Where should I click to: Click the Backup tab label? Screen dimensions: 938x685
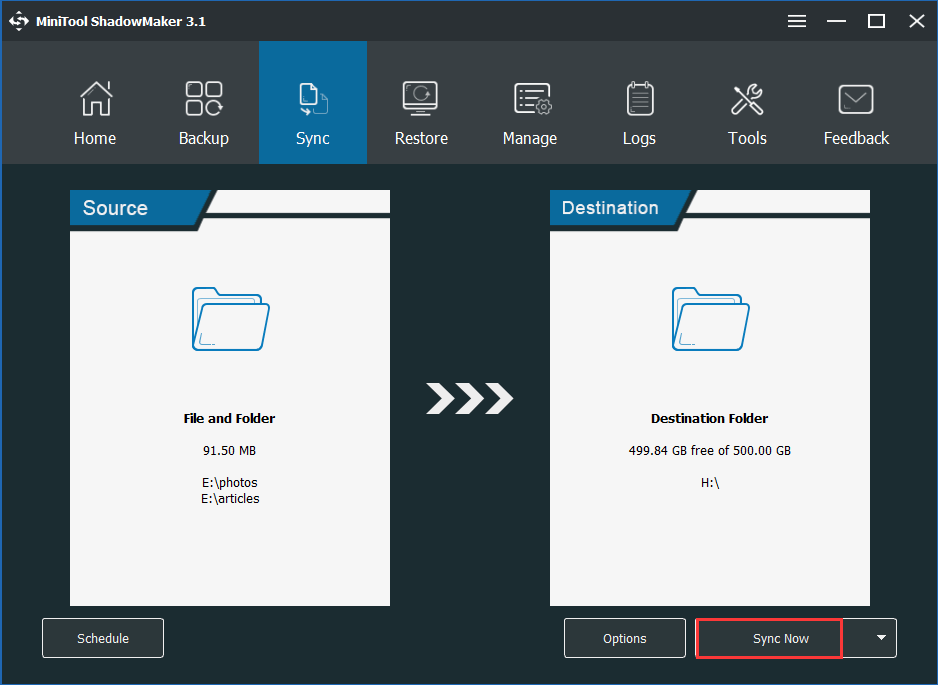pos(204,138)
